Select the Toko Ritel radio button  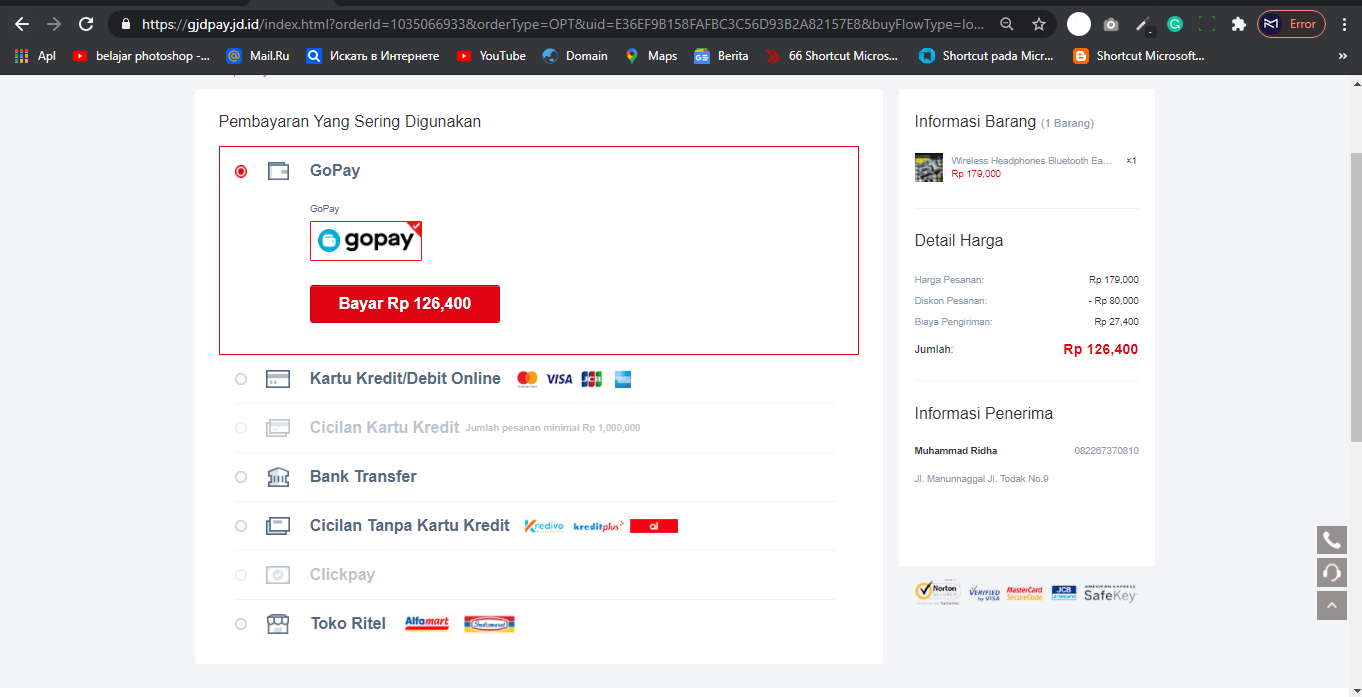pyautogui.click(x=241, y=624)
